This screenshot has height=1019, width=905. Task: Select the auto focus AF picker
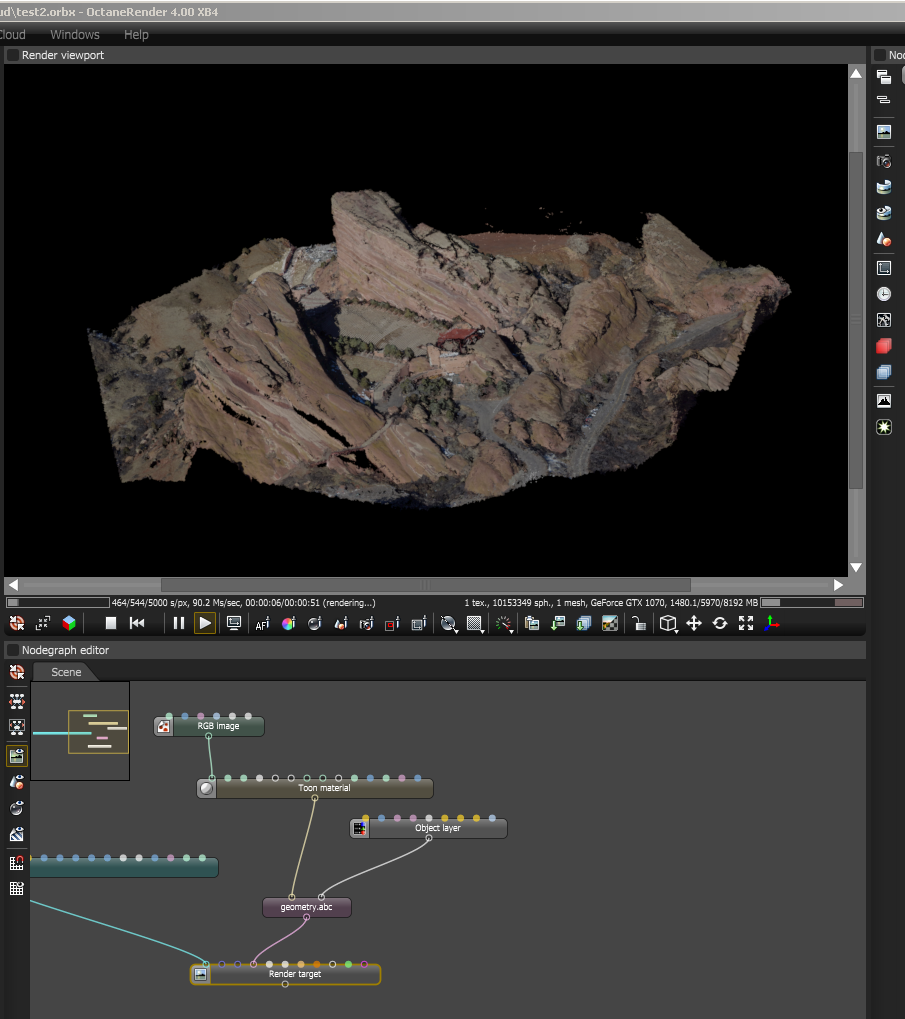click(x=262, y=624)
